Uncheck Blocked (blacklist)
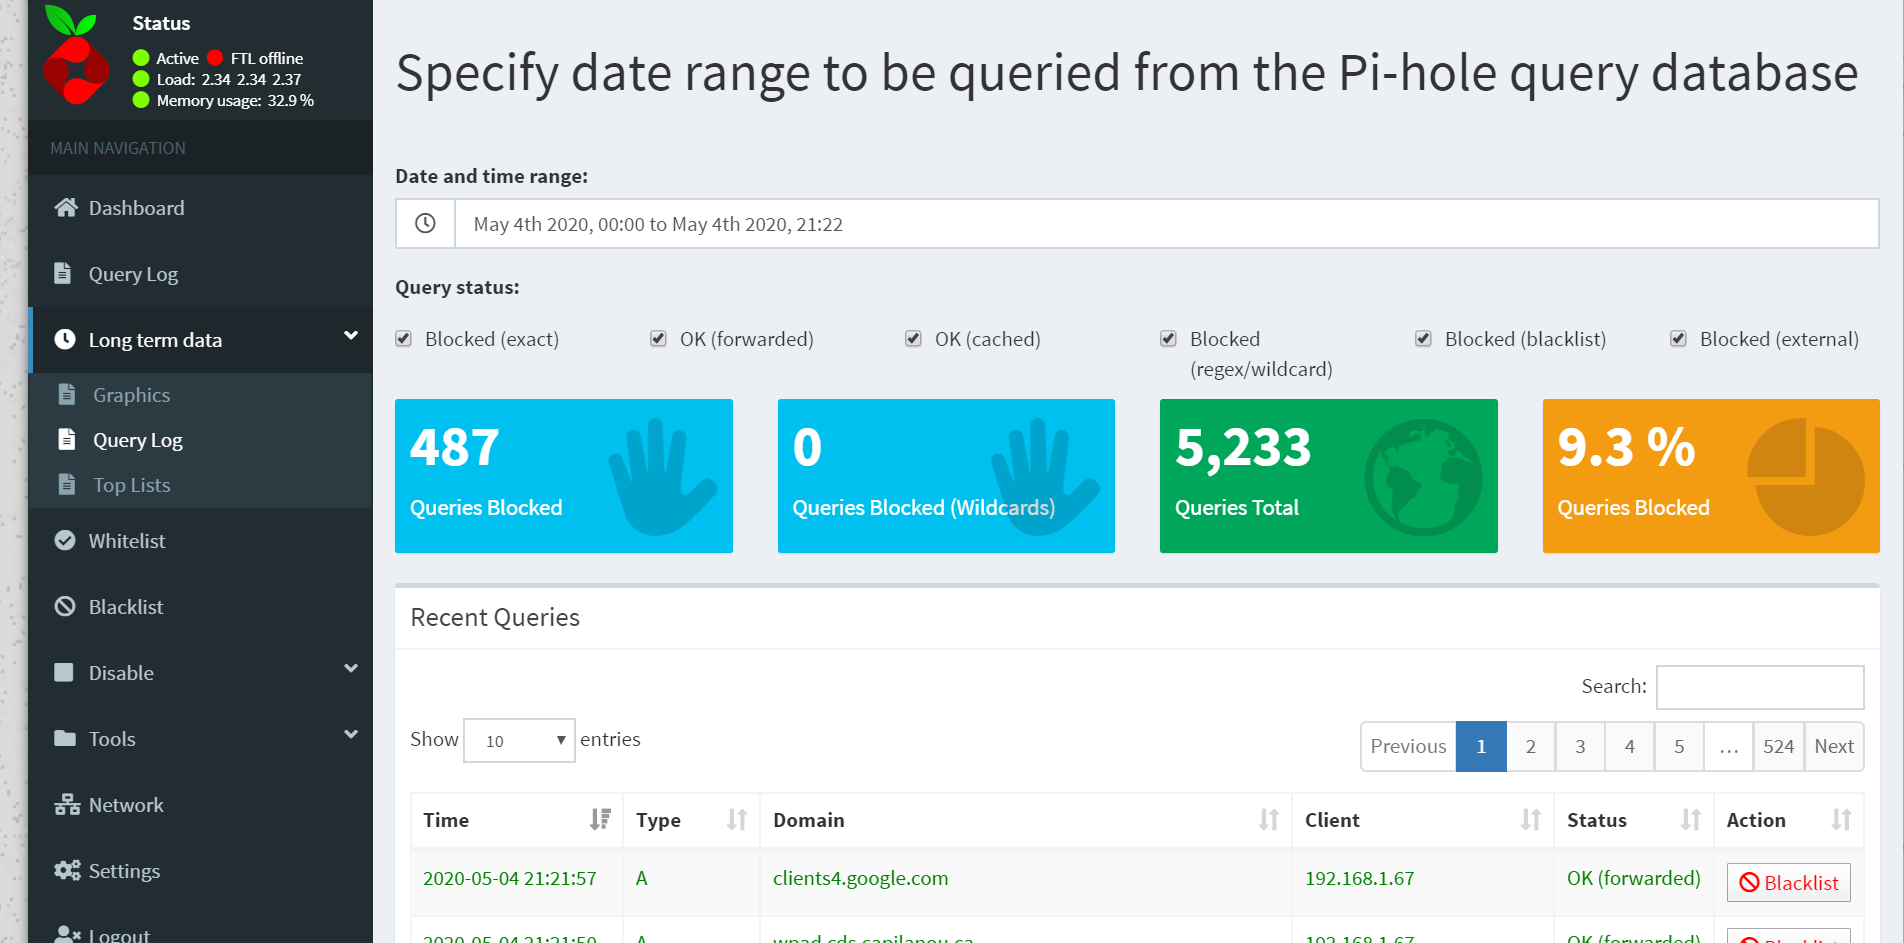 pyautogui.click(x=1422, y=338)
